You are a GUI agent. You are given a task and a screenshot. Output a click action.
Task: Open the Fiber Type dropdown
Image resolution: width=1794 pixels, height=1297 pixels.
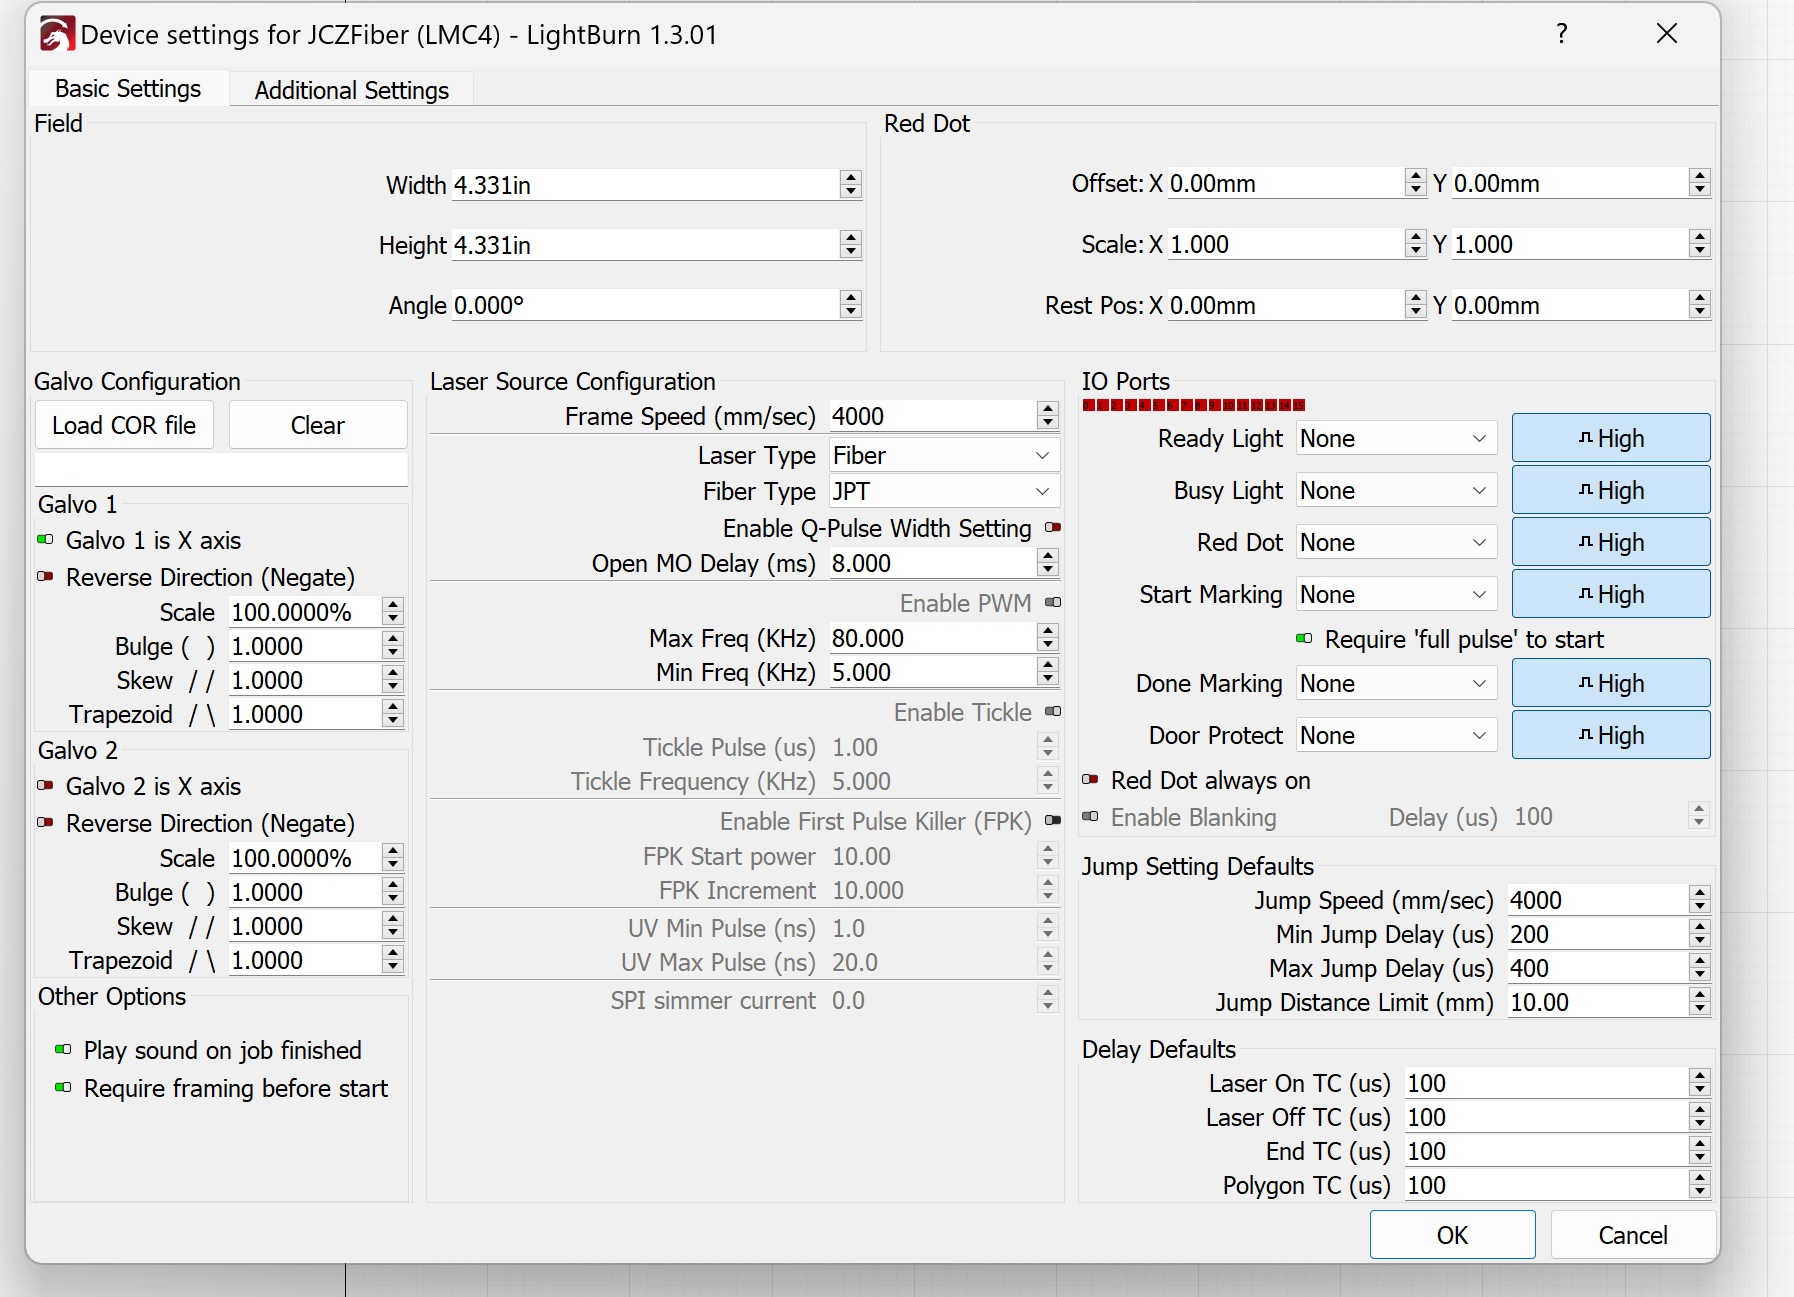[x=943, y=491]
